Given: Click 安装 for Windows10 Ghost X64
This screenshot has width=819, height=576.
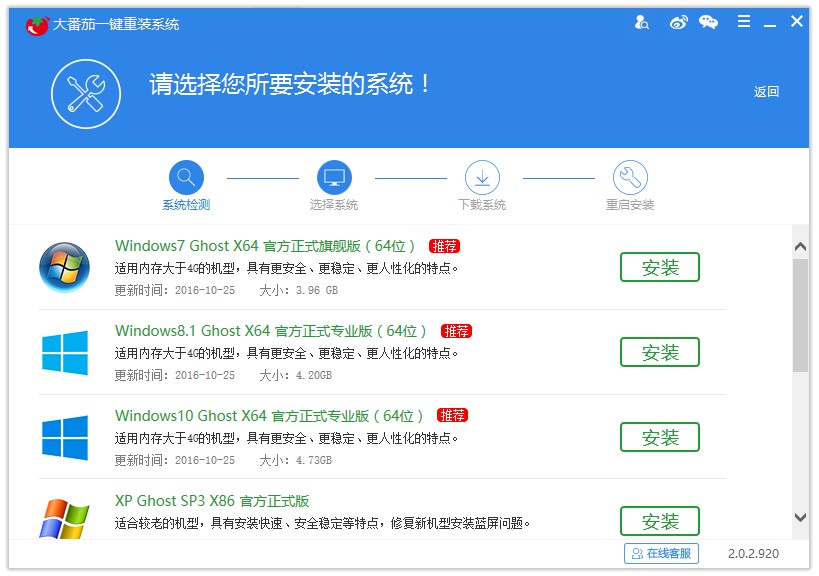Looking at the screenshot, I should click(659, 437).
